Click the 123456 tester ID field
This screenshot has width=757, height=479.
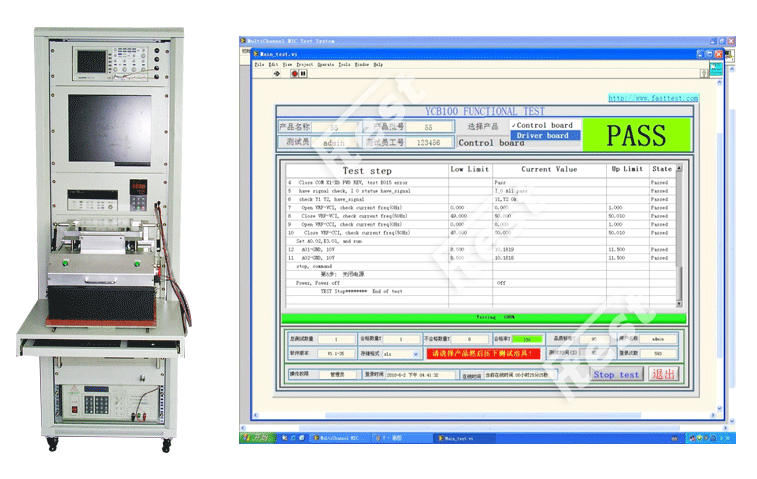click(429, 143)
